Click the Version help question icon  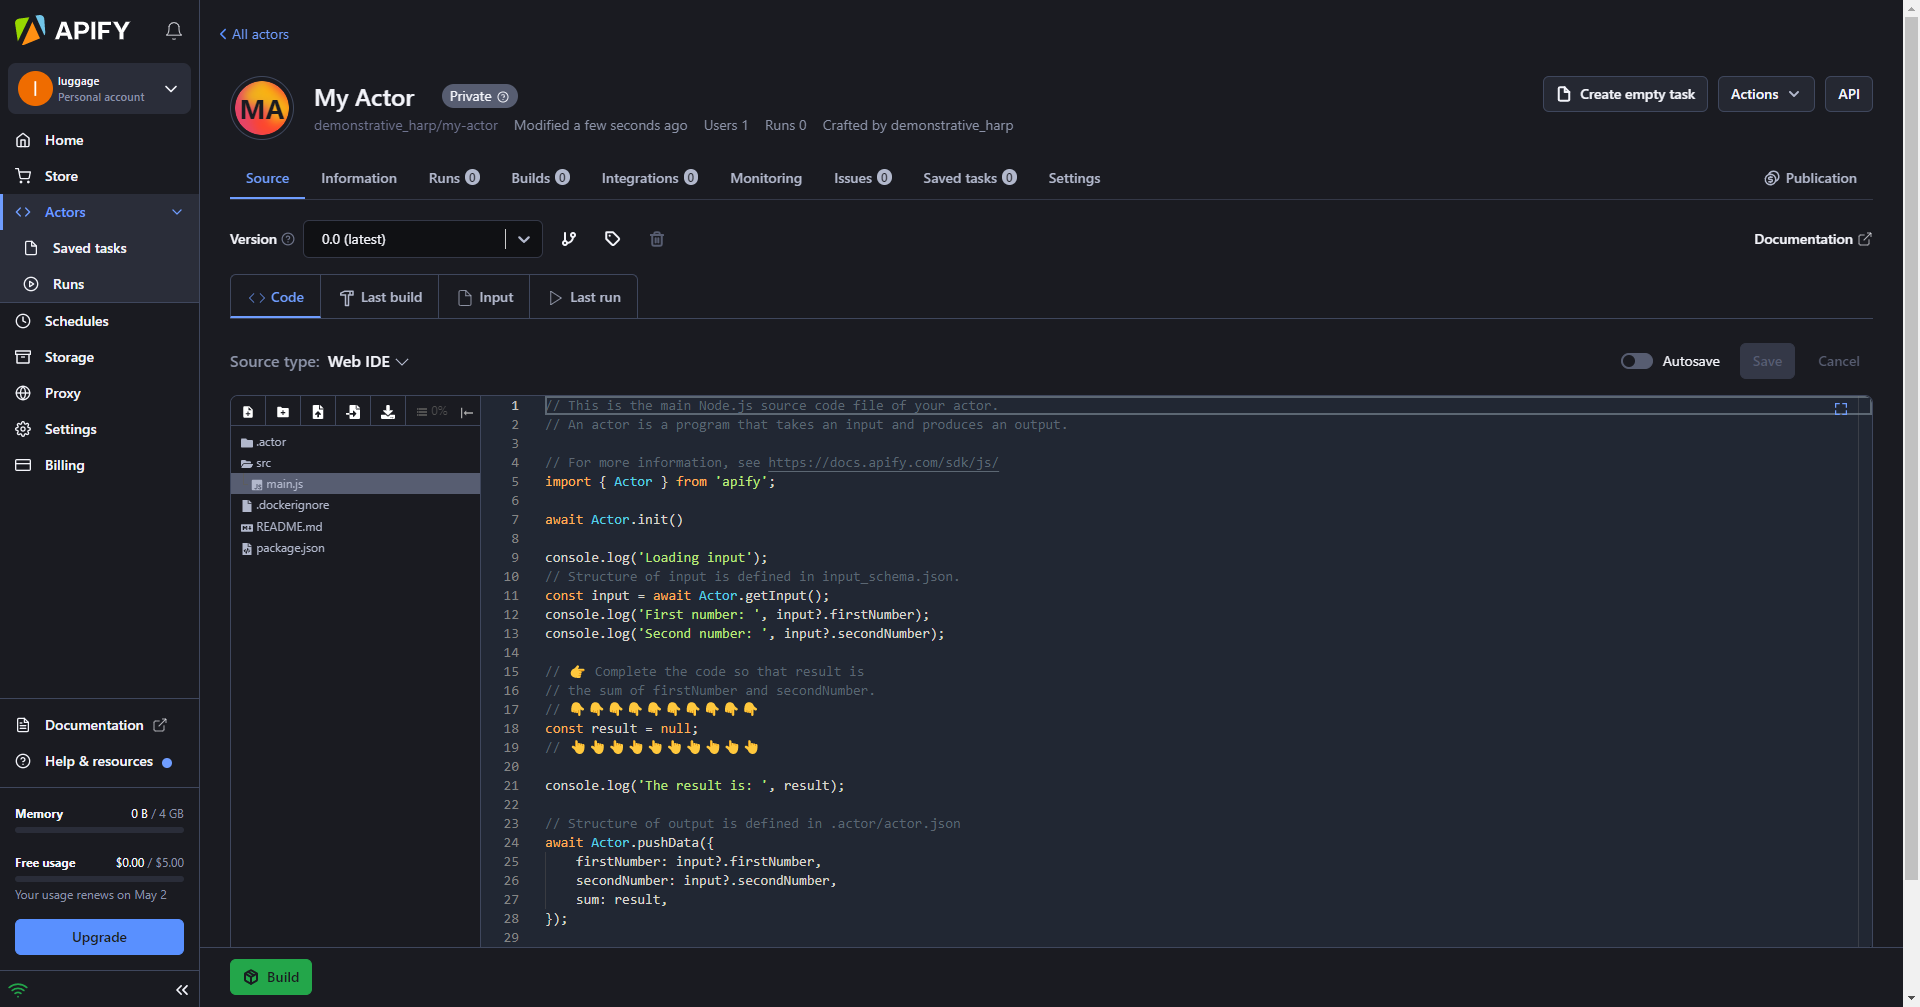[x=288, y=239]
